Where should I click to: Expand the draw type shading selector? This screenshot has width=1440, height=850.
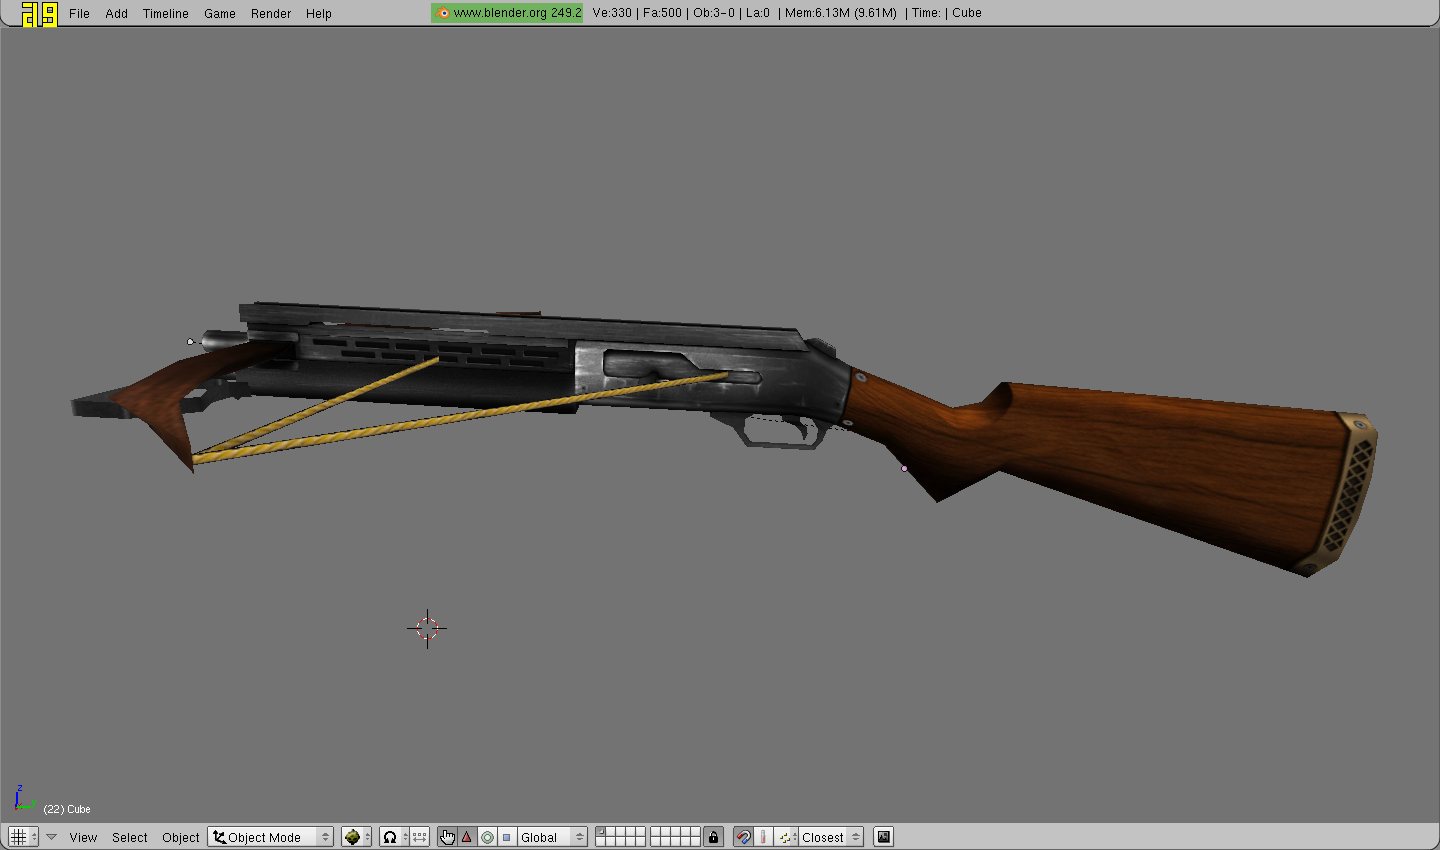356,837
